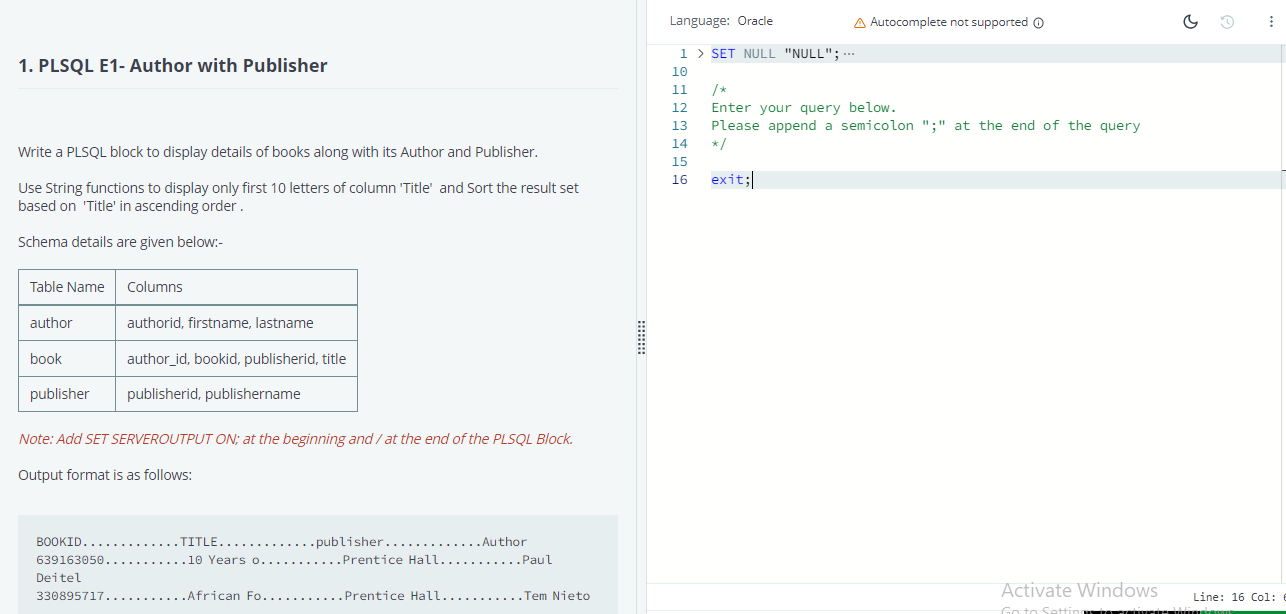This screenshot has height=614, width=1286.
Task: Click line number 1 in the gutter
Action: click(x=683, y=54)
